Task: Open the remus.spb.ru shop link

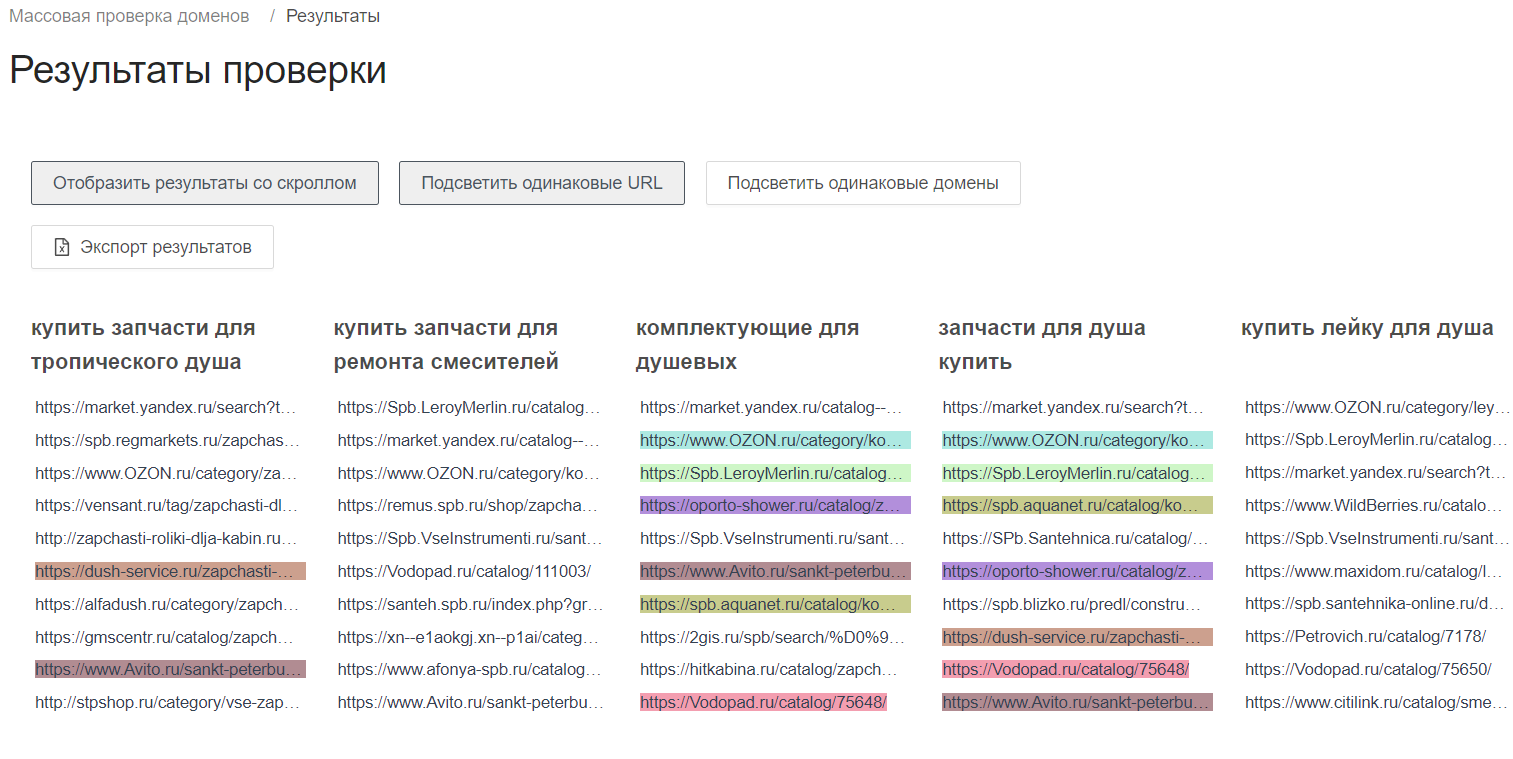Action: pyautogui.click(x=468, y=506)
